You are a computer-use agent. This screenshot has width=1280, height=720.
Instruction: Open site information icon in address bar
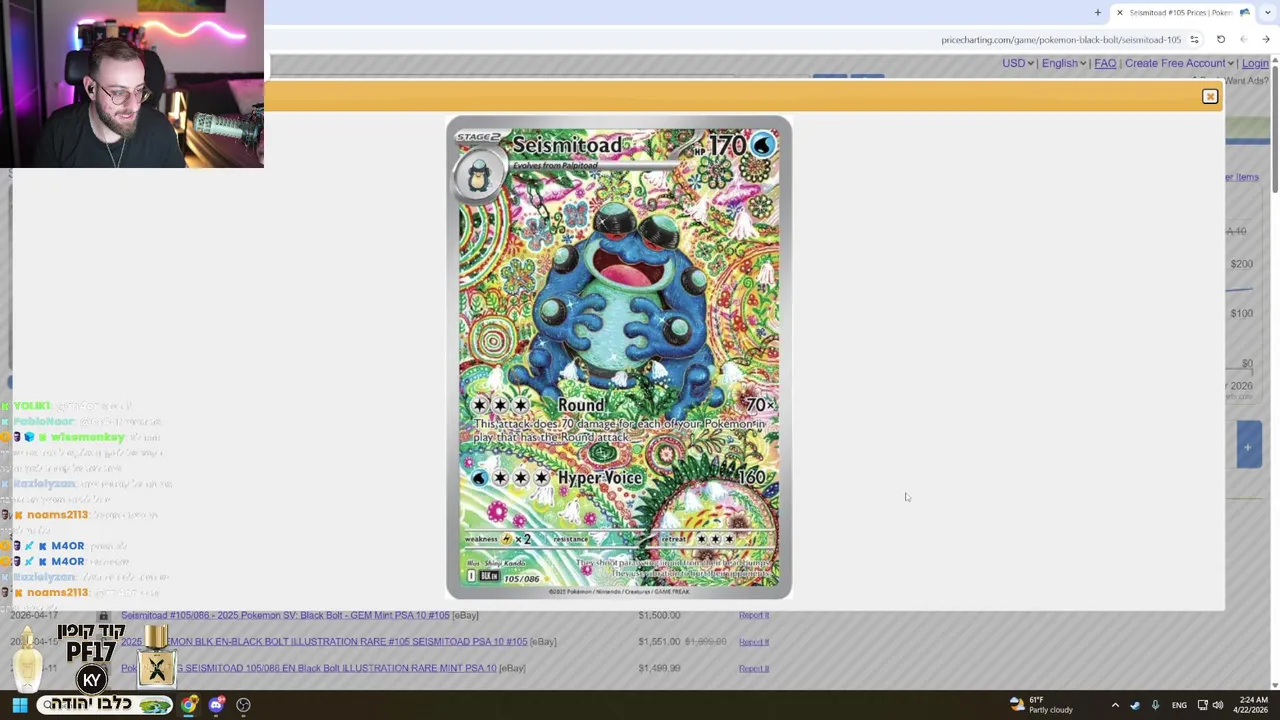pos(1194,39)
